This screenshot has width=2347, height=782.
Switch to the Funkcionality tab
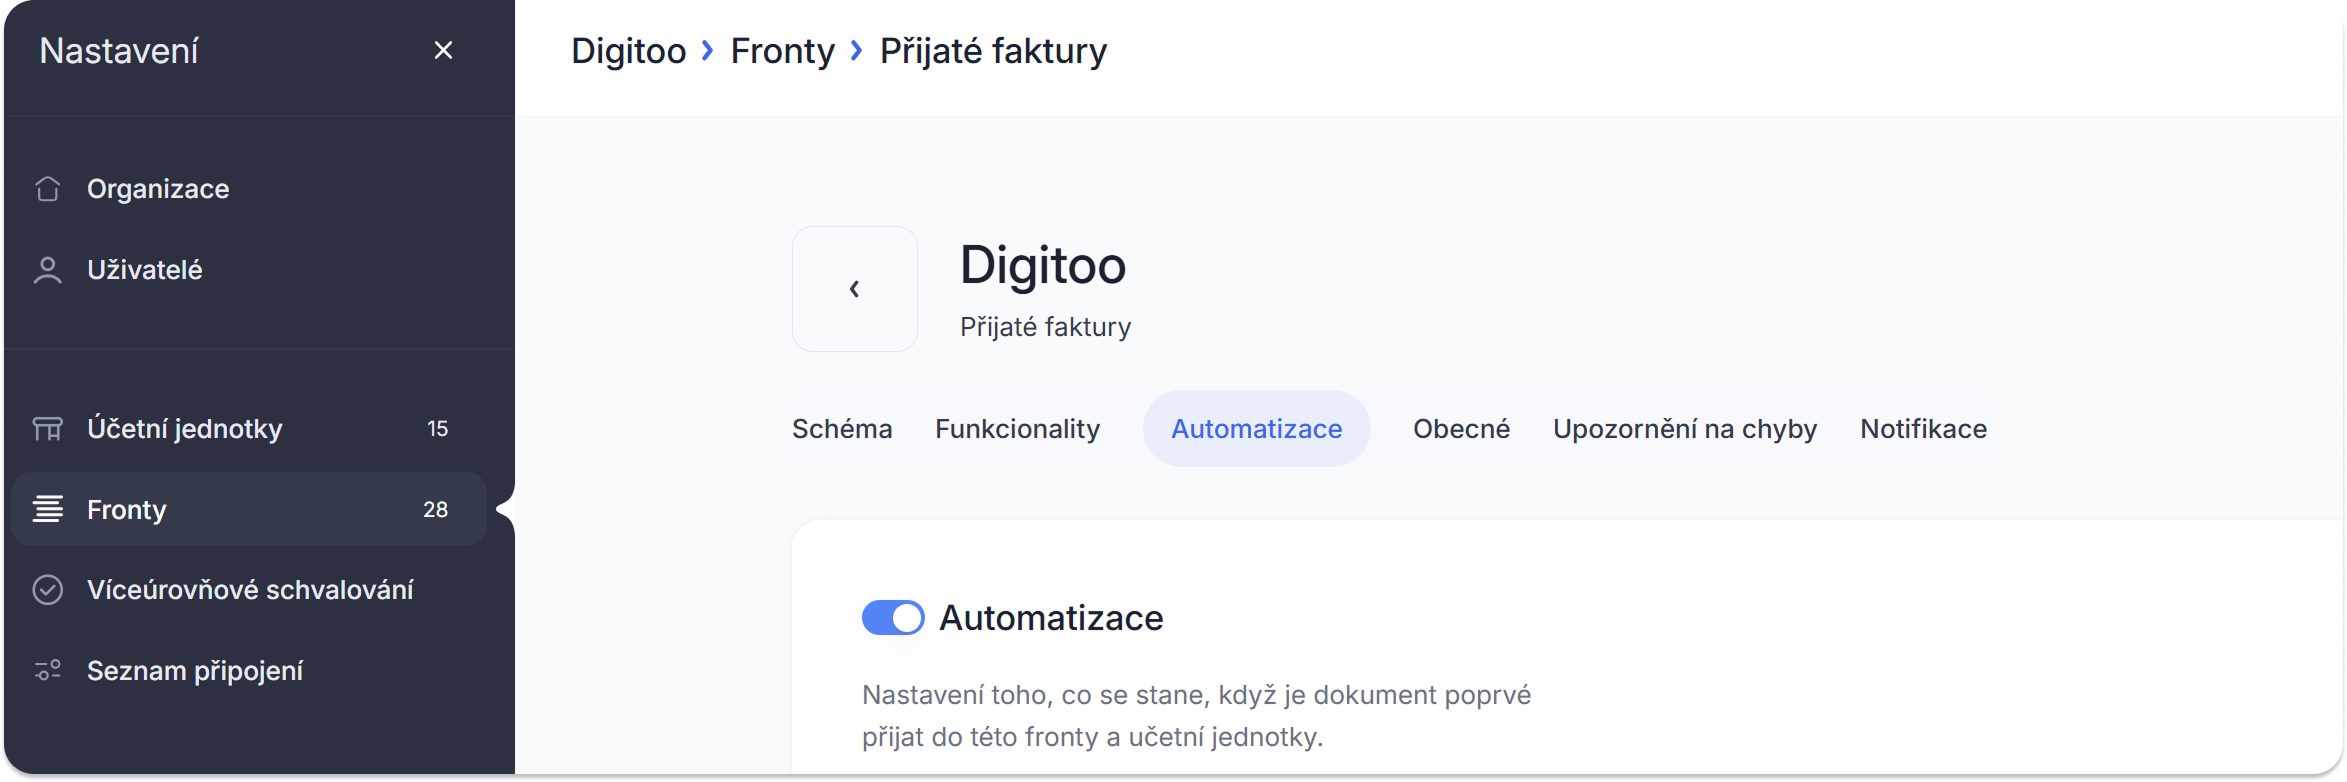pyautogui.click(x=1017, y=429)
